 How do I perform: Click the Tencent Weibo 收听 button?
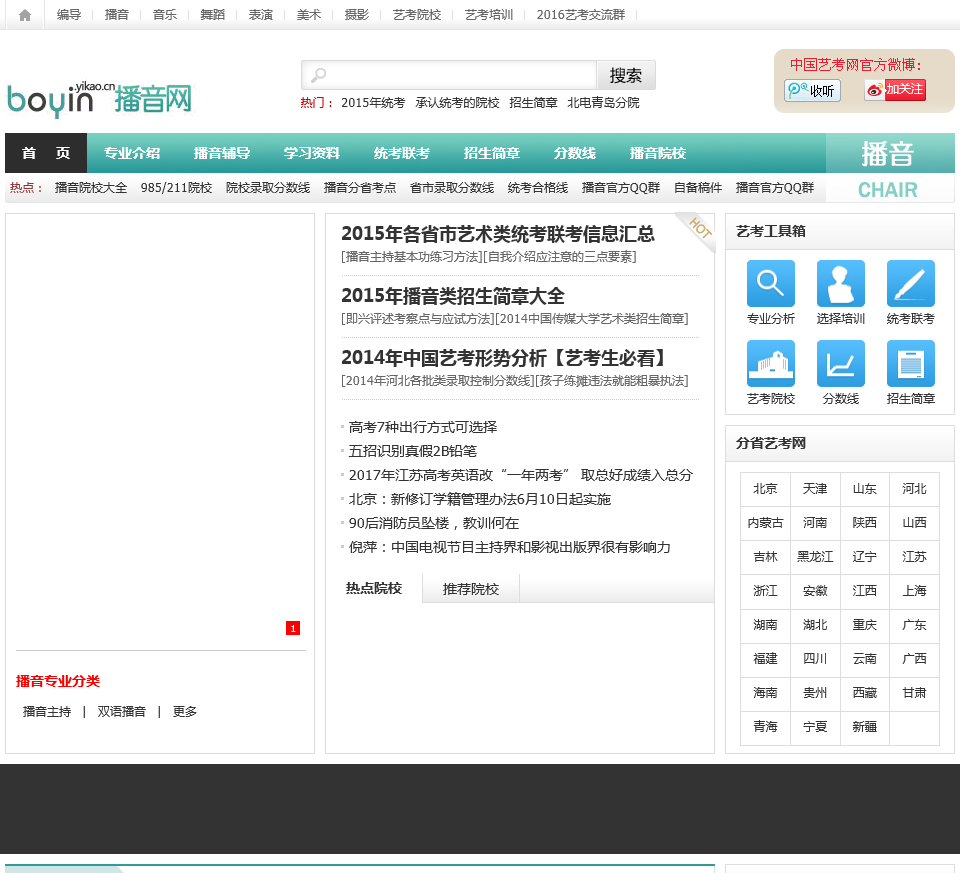click(x=812, y=91)
